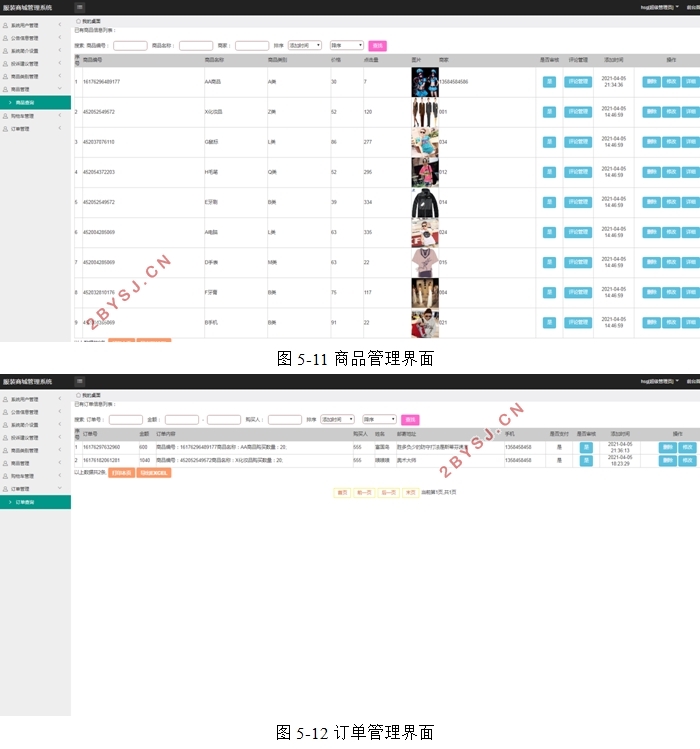
Task: Click 修改 button for order 16176182061281
Action: click(x=688, y=460)
